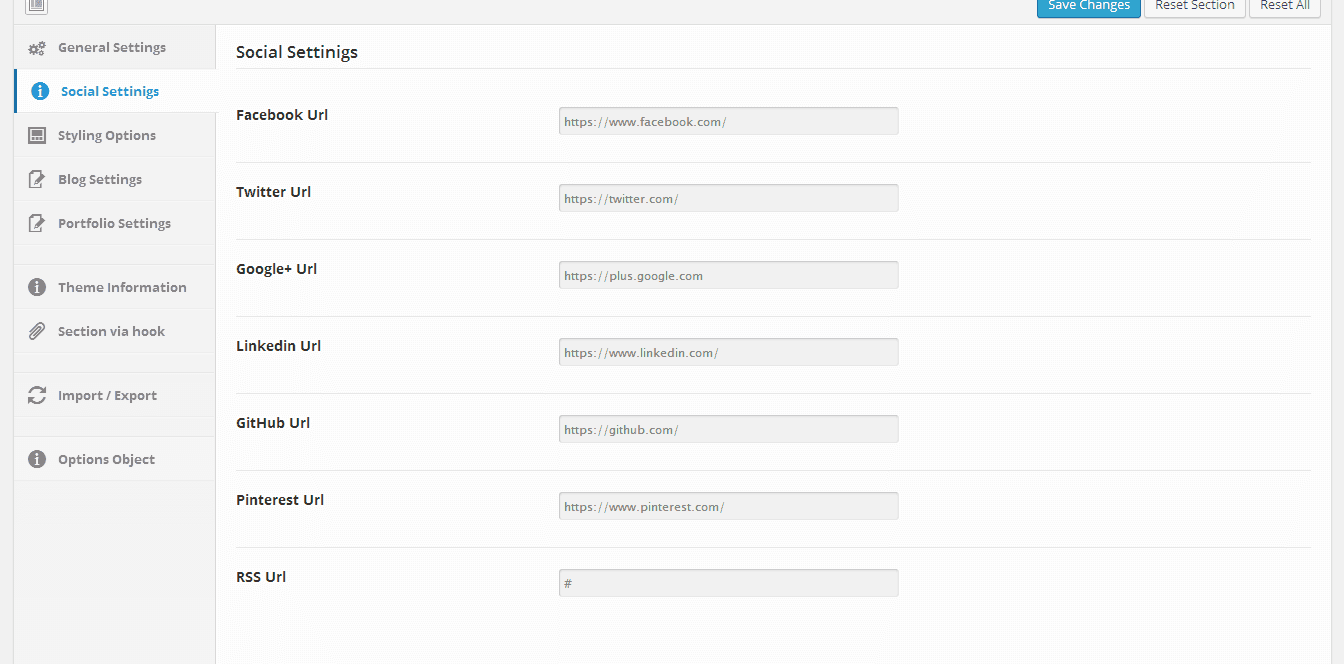Open Blog Settings section
Viewport: 1344px width, 664px height.
pos(115,179)
